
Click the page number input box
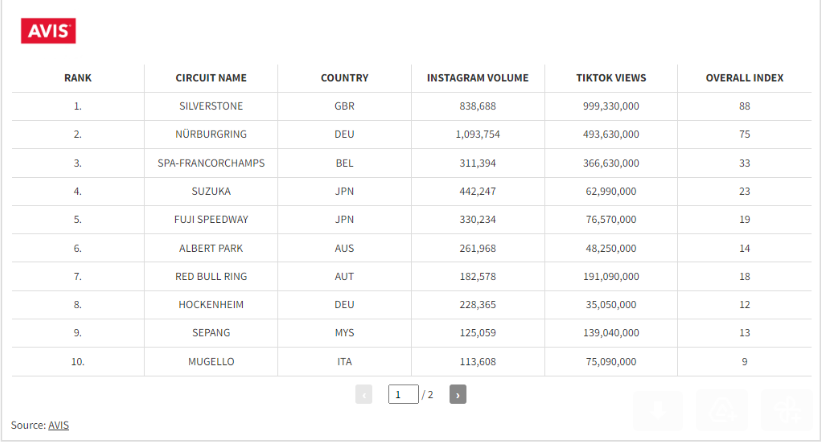click(x=403, y=394)
